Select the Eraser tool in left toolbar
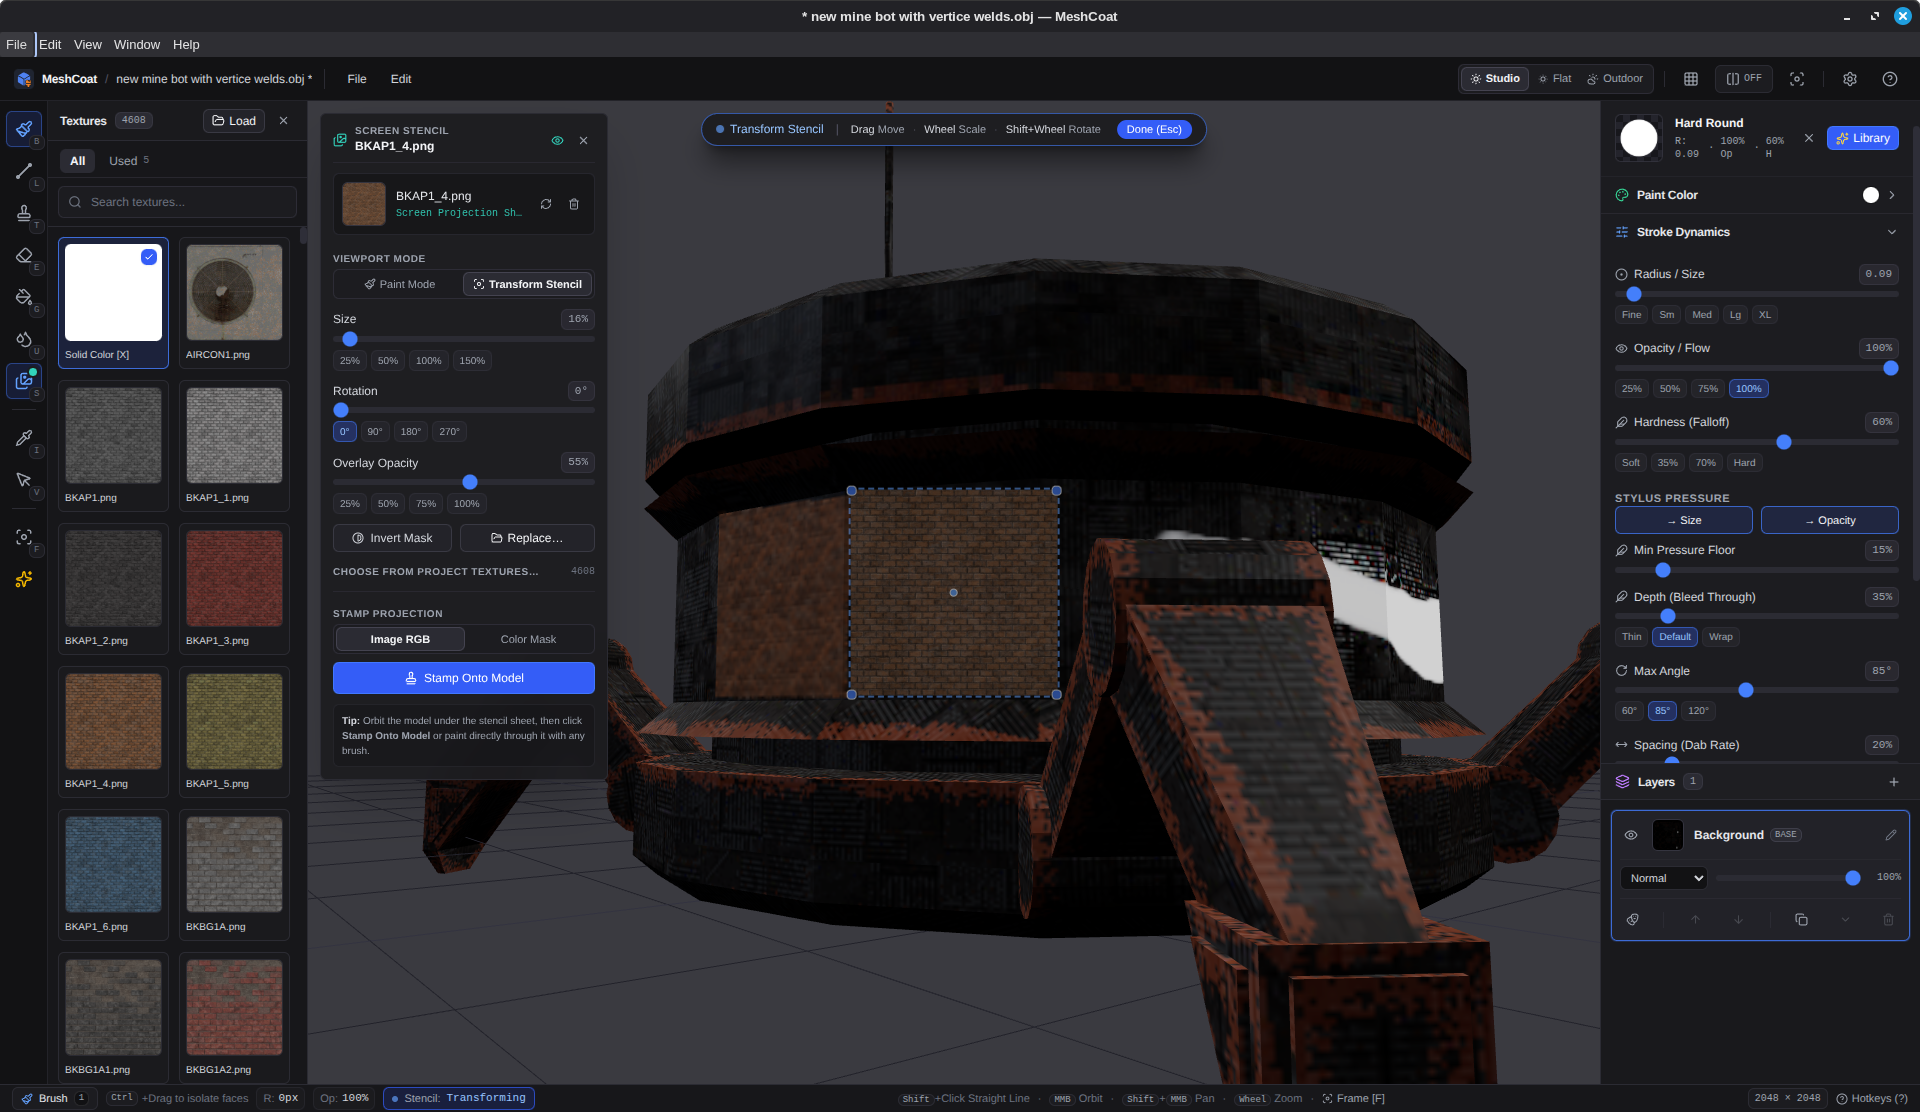 24,256
